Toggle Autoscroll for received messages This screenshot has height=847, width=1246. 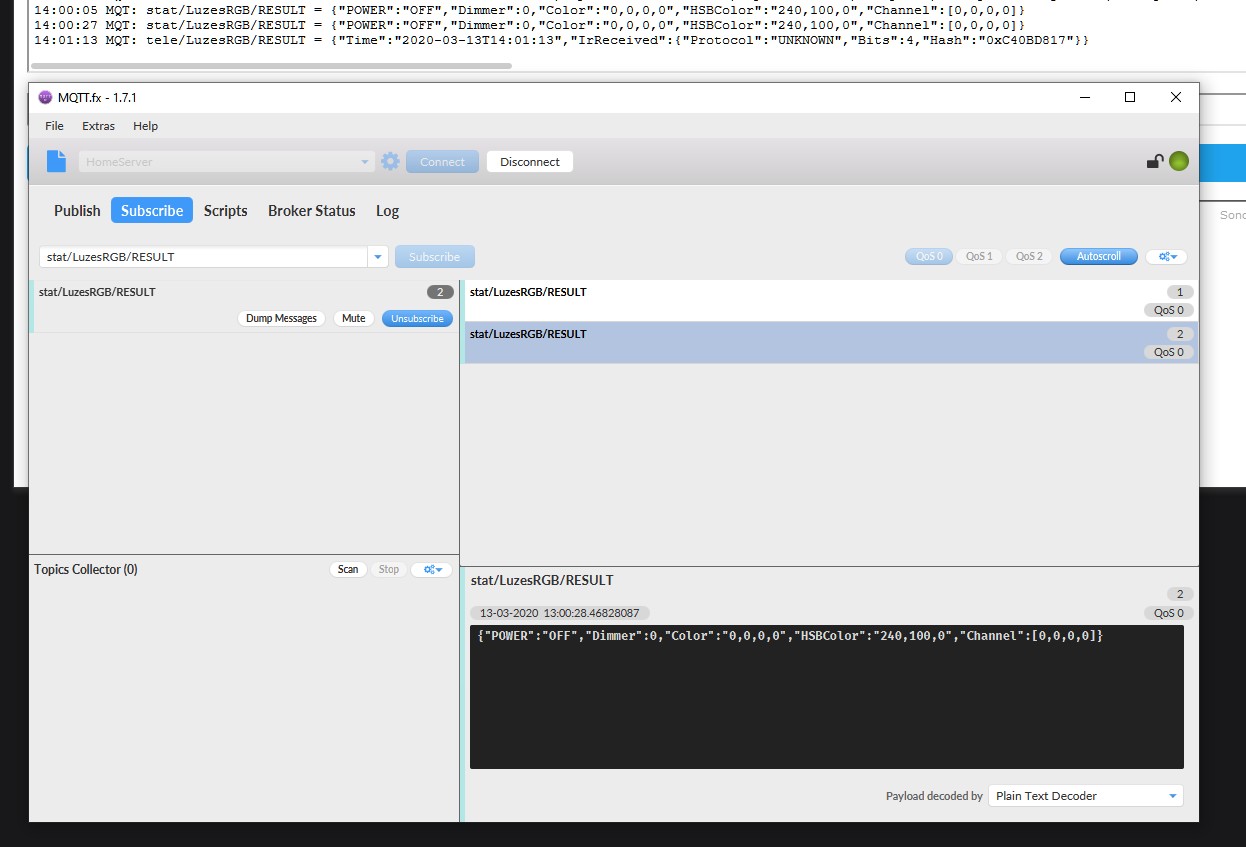[x=1098, y=257]
